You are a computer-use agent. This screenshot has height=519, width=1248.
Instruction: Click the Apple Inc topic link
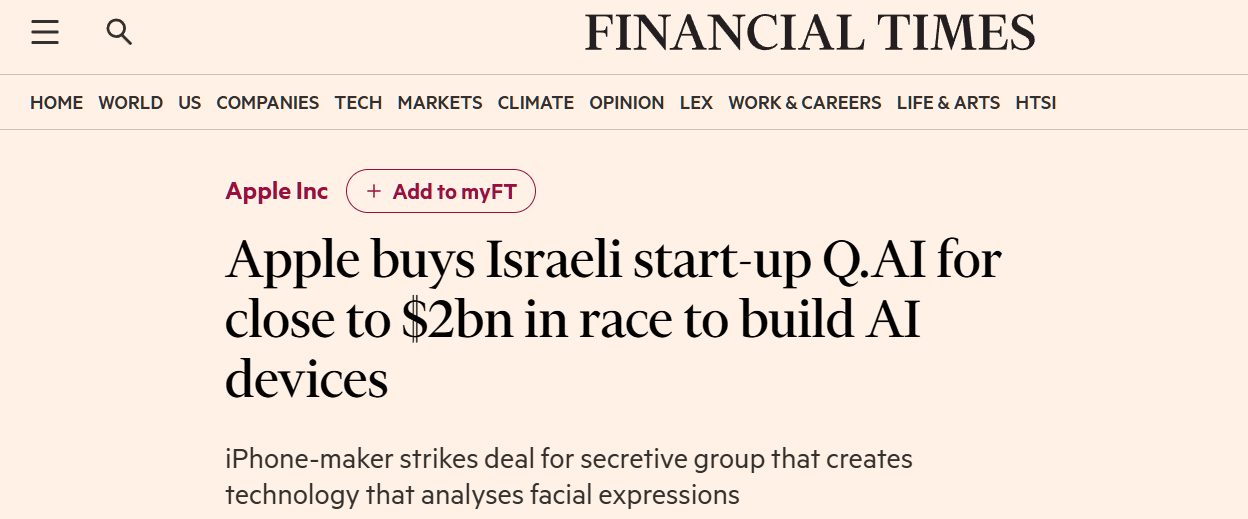[277, 191]
